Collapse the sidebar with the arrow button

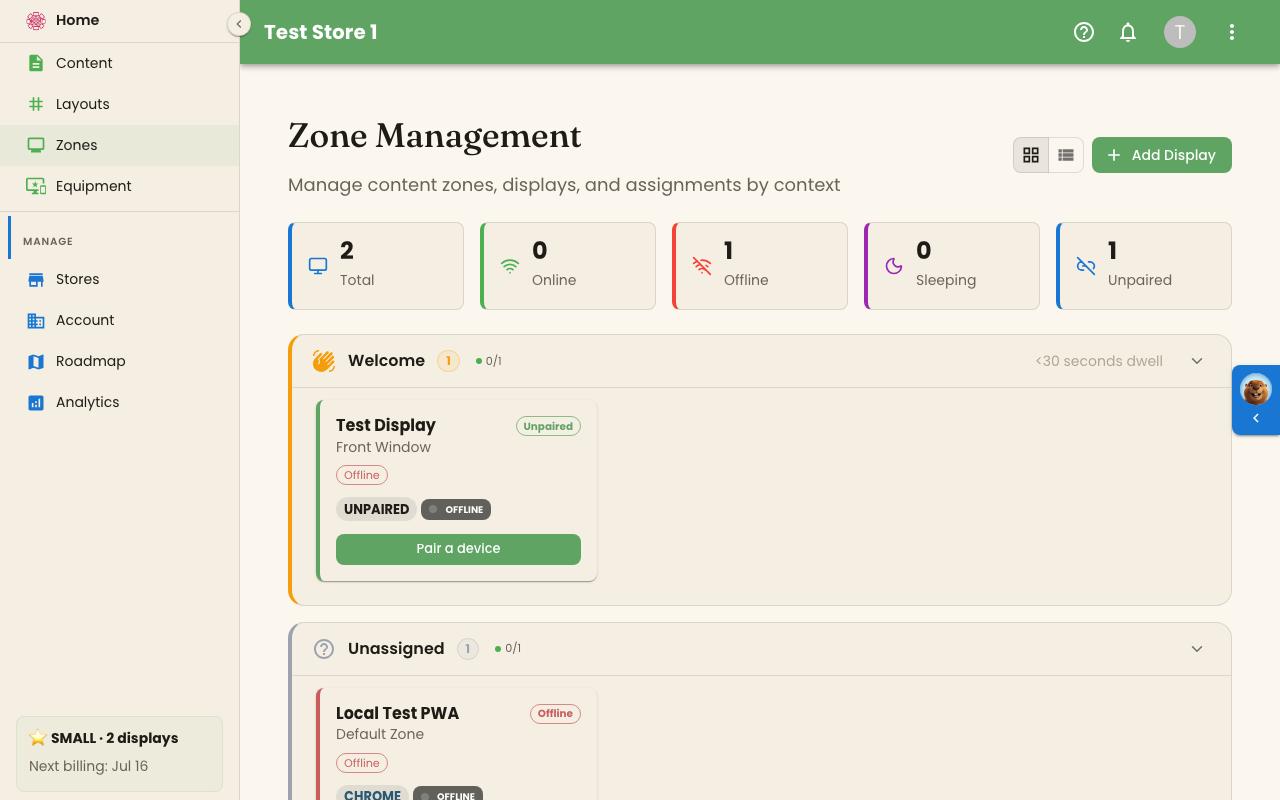point(239,24)
